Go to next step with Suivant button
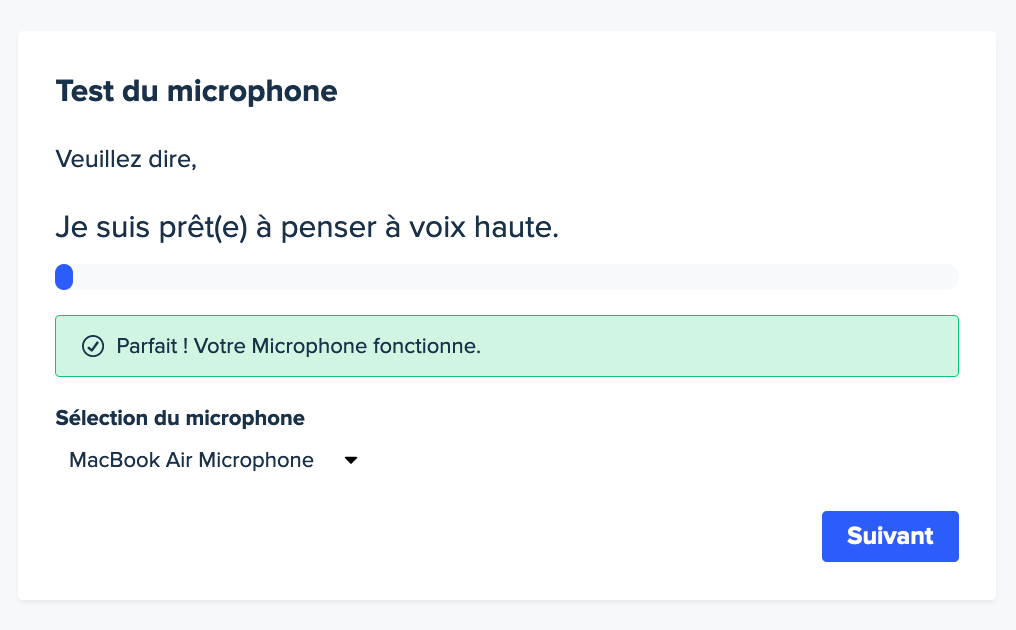 pyautogui.click(x=890, y=536)
